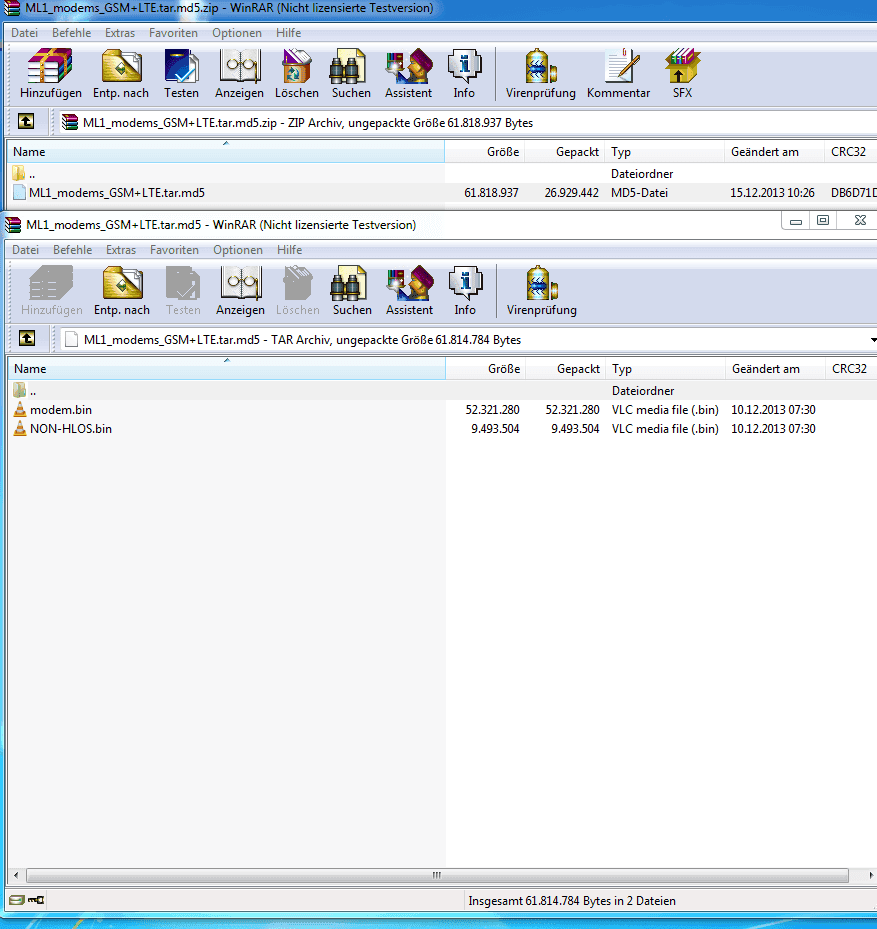Click Info icon in the ZIP archive window
Image resolution: width=877 pixels, height=929 pixels.
[x=465, y=66]
